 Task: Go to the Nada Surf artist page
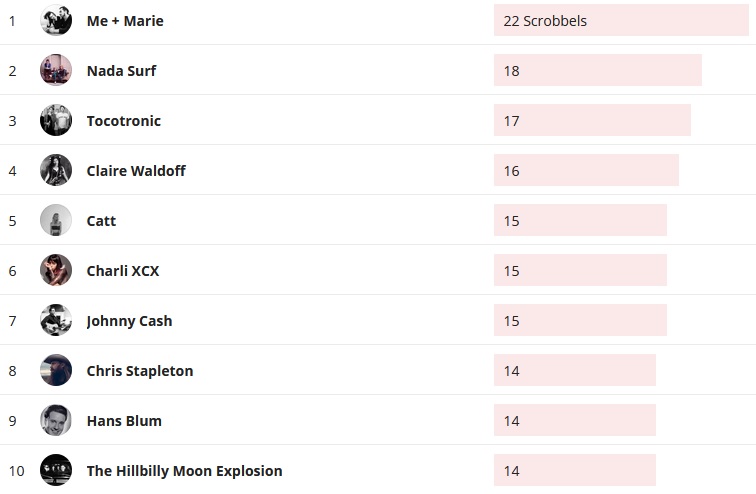pyautogui.click(x=121, y=71)
